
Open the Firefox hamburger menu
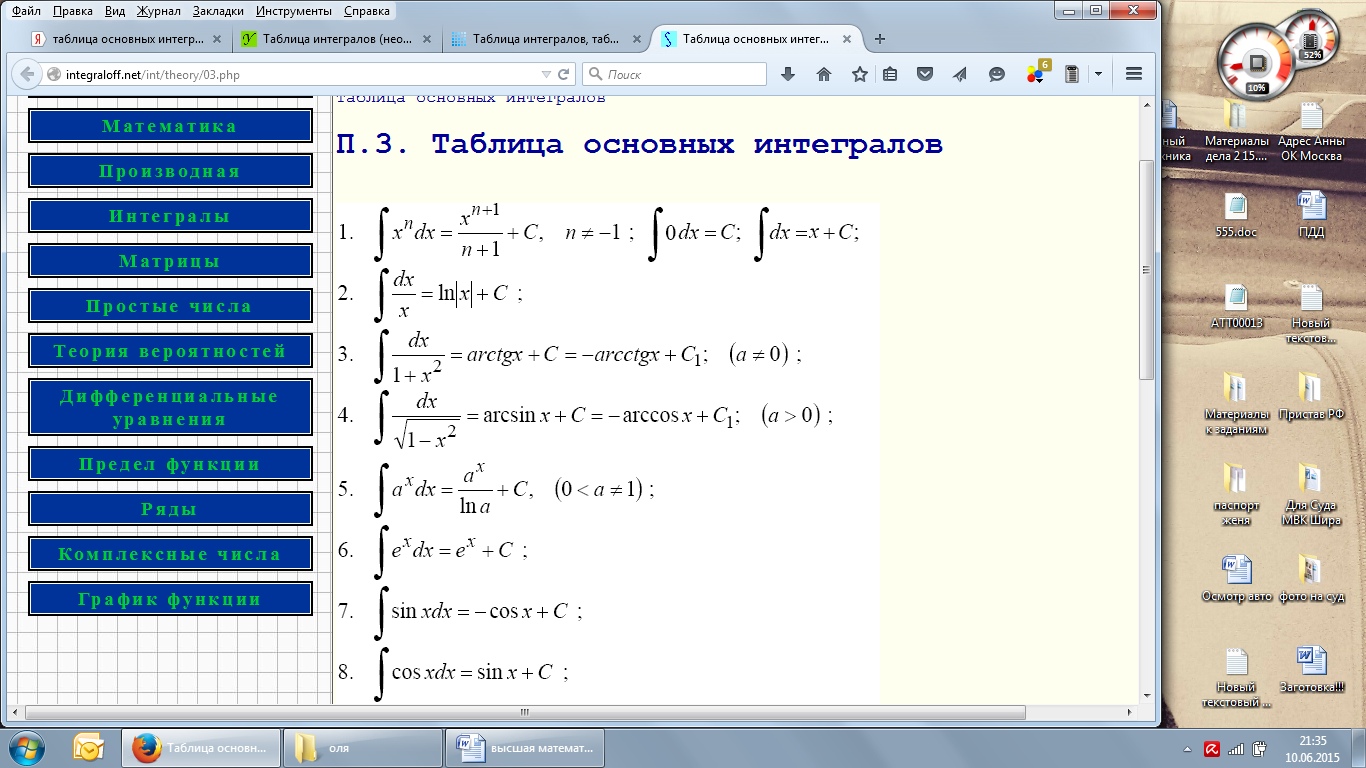coord(1134,74)
